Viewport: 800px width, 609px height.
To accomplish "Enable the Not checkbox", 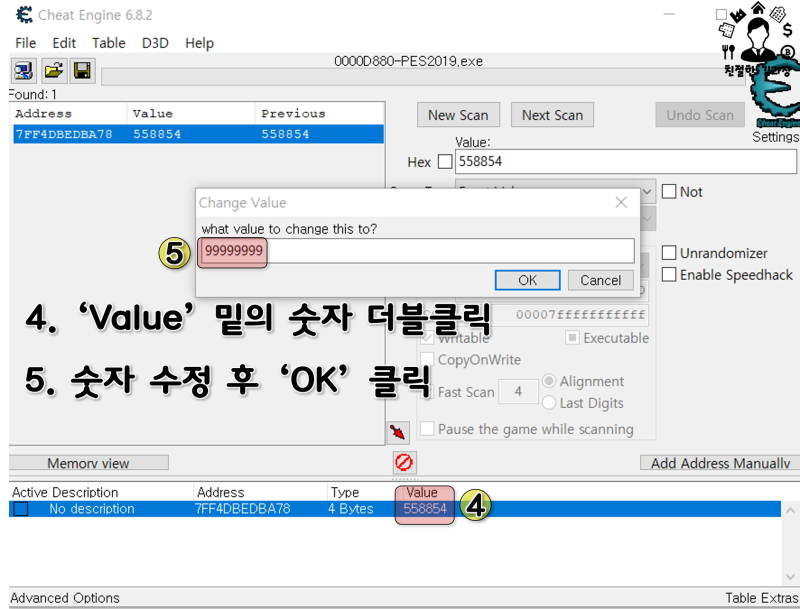I will (668, 192).
